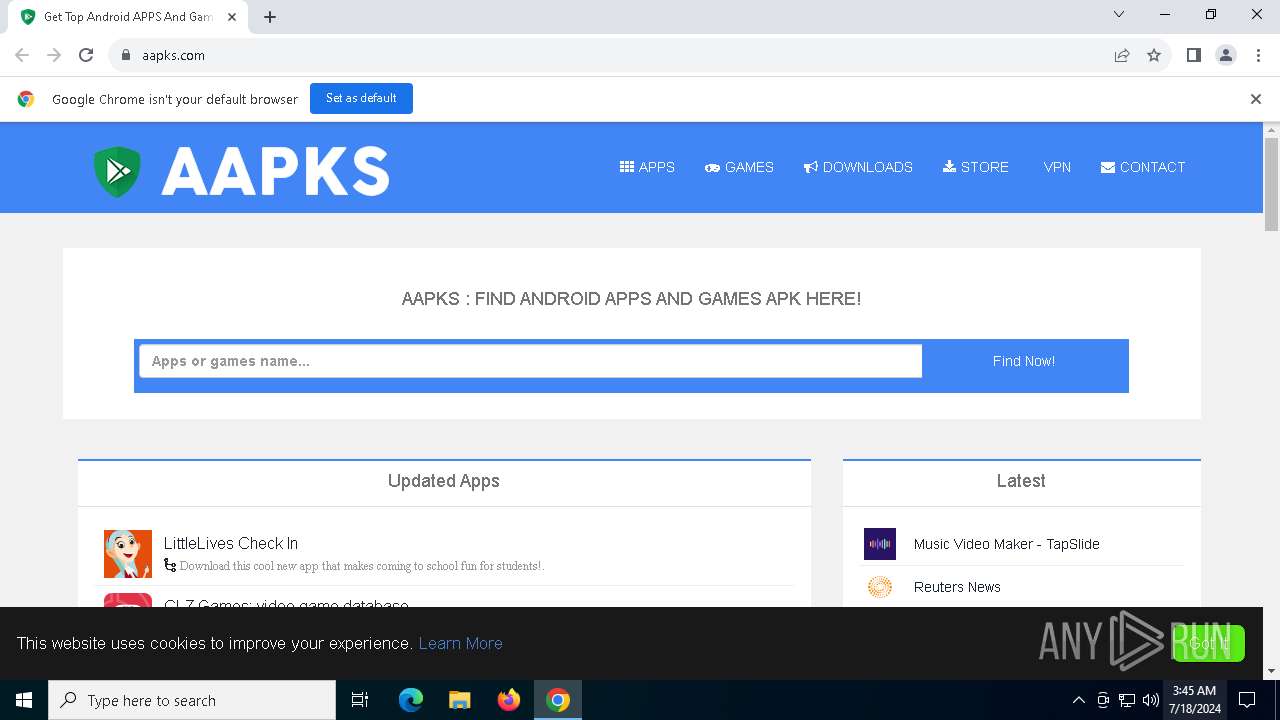
Task: Click the Updated Apps heading
Action: point(444,481)
